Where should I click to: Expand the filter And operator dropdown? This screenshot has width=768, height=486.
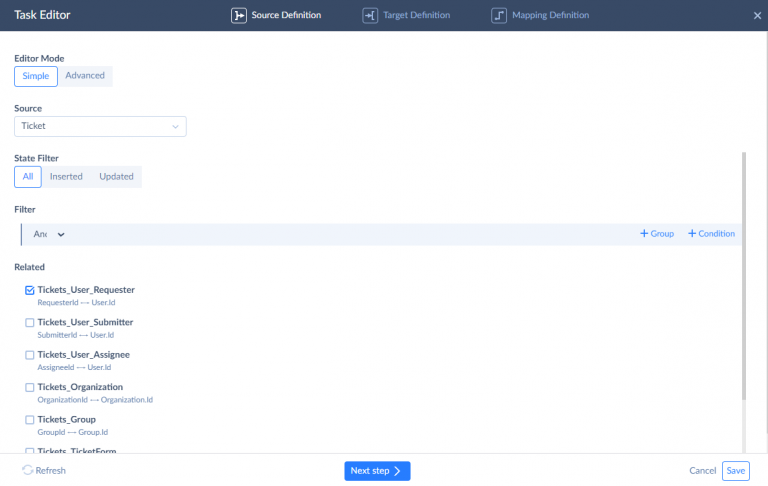click(50, 234)
